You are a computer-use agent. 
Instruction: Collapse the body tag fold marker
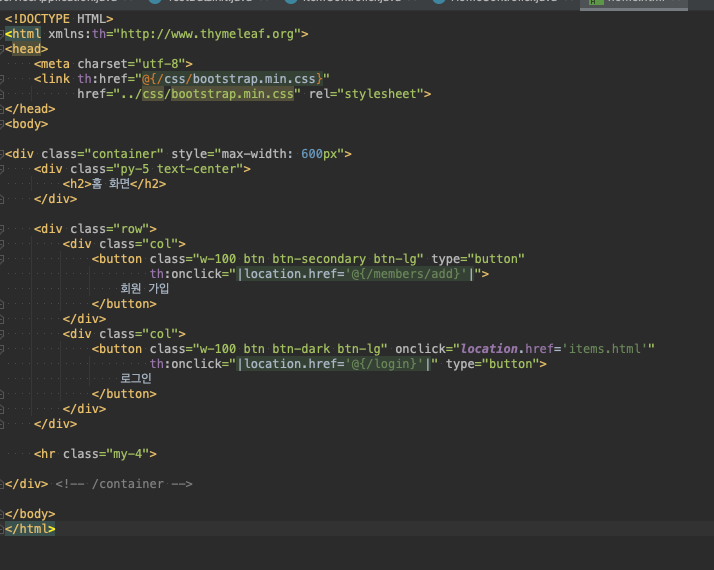[1, 124]
